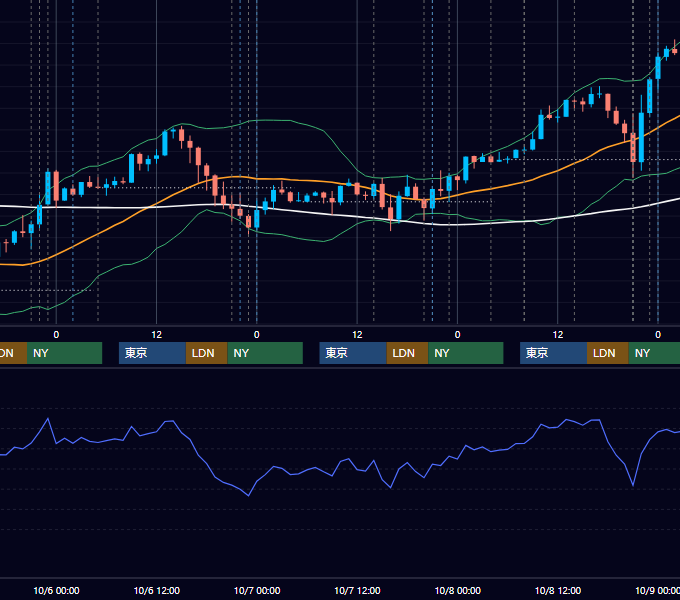
Task: Click the 10/6 12:00 date label
Action: pos(157,590)
